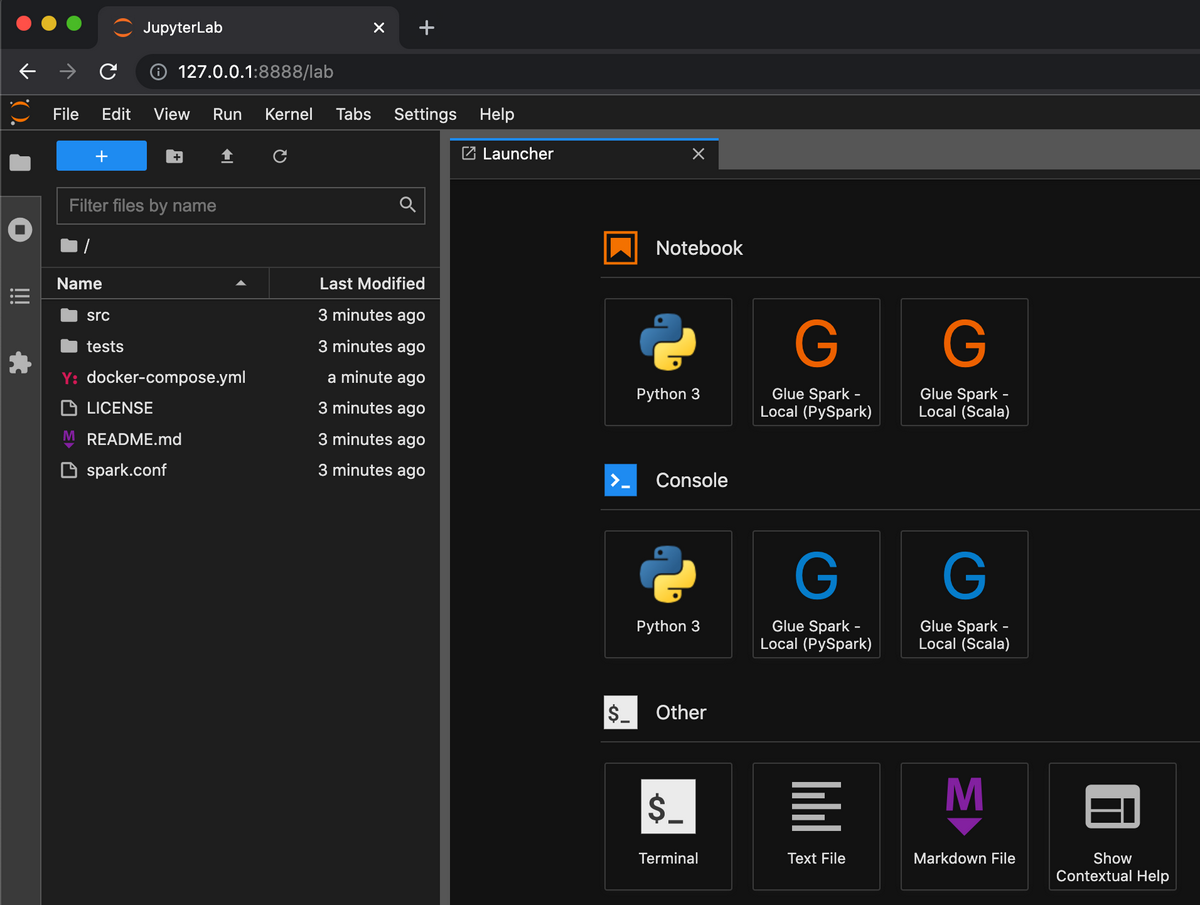Select the JupyterLab browser tab

(248, 27)
